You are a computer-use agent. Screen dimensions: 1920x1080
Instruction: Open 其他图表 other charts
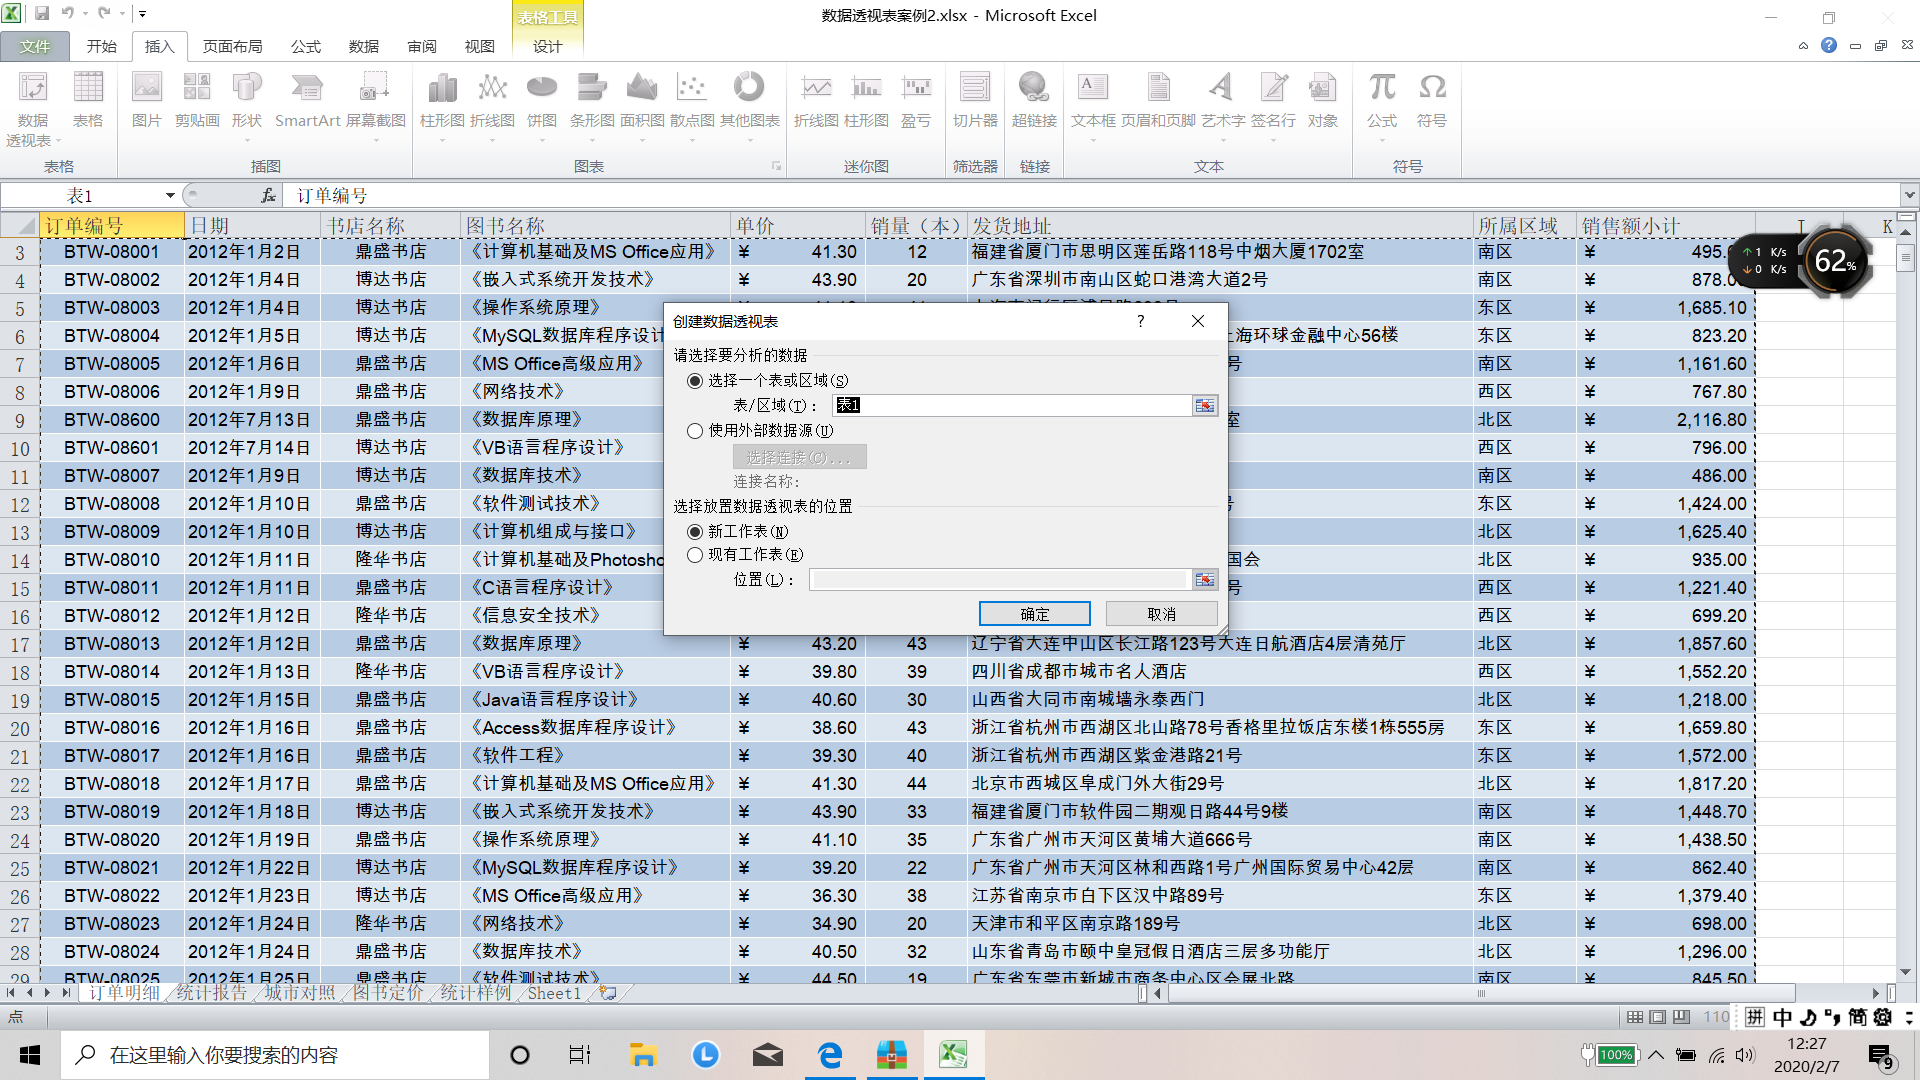tap(749, 105)
